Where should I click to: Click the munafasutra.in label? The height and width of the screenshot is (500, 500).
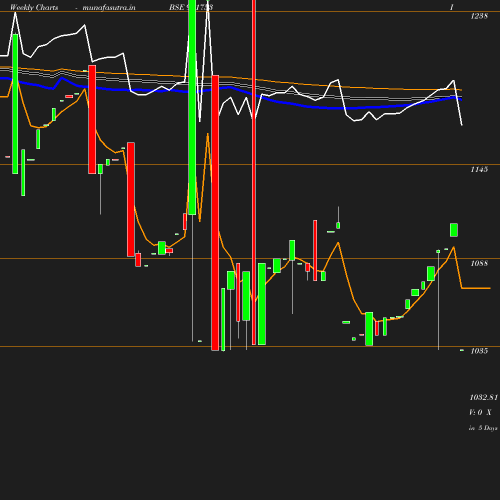pyautogui.click(x=109, y=7)
